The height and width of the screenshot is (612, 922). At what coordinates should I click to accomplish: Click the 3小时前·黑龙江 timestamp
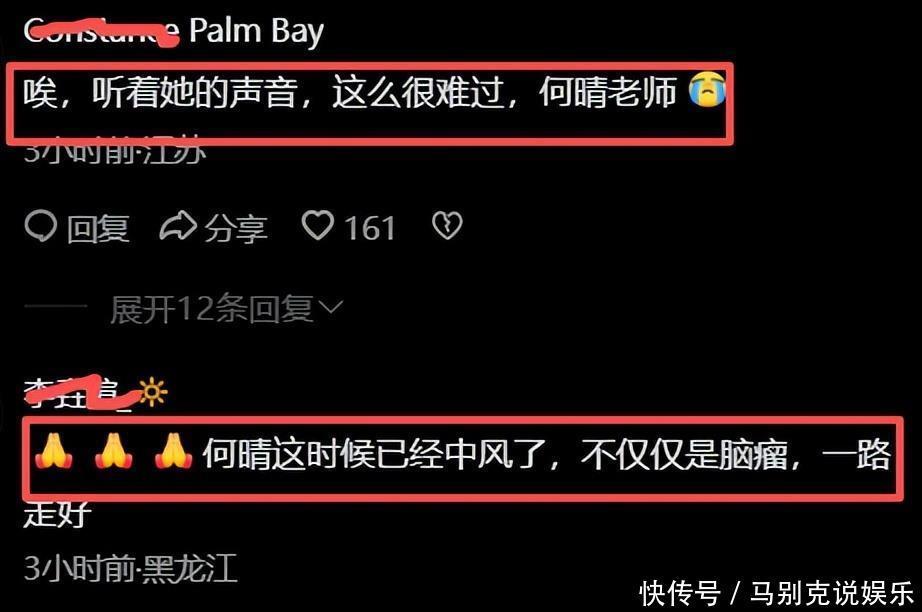point(131,568)
